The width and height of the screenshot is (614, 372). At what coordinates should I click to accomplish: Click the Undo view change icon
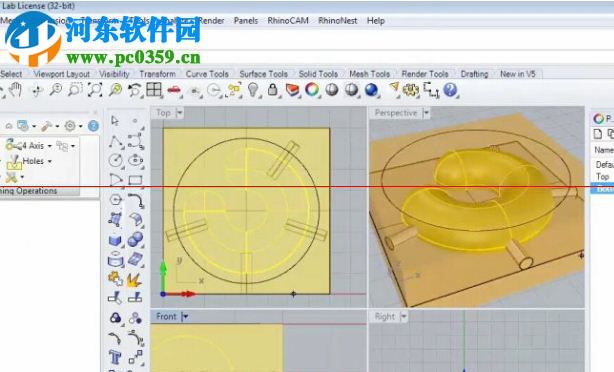coord(135,90)
